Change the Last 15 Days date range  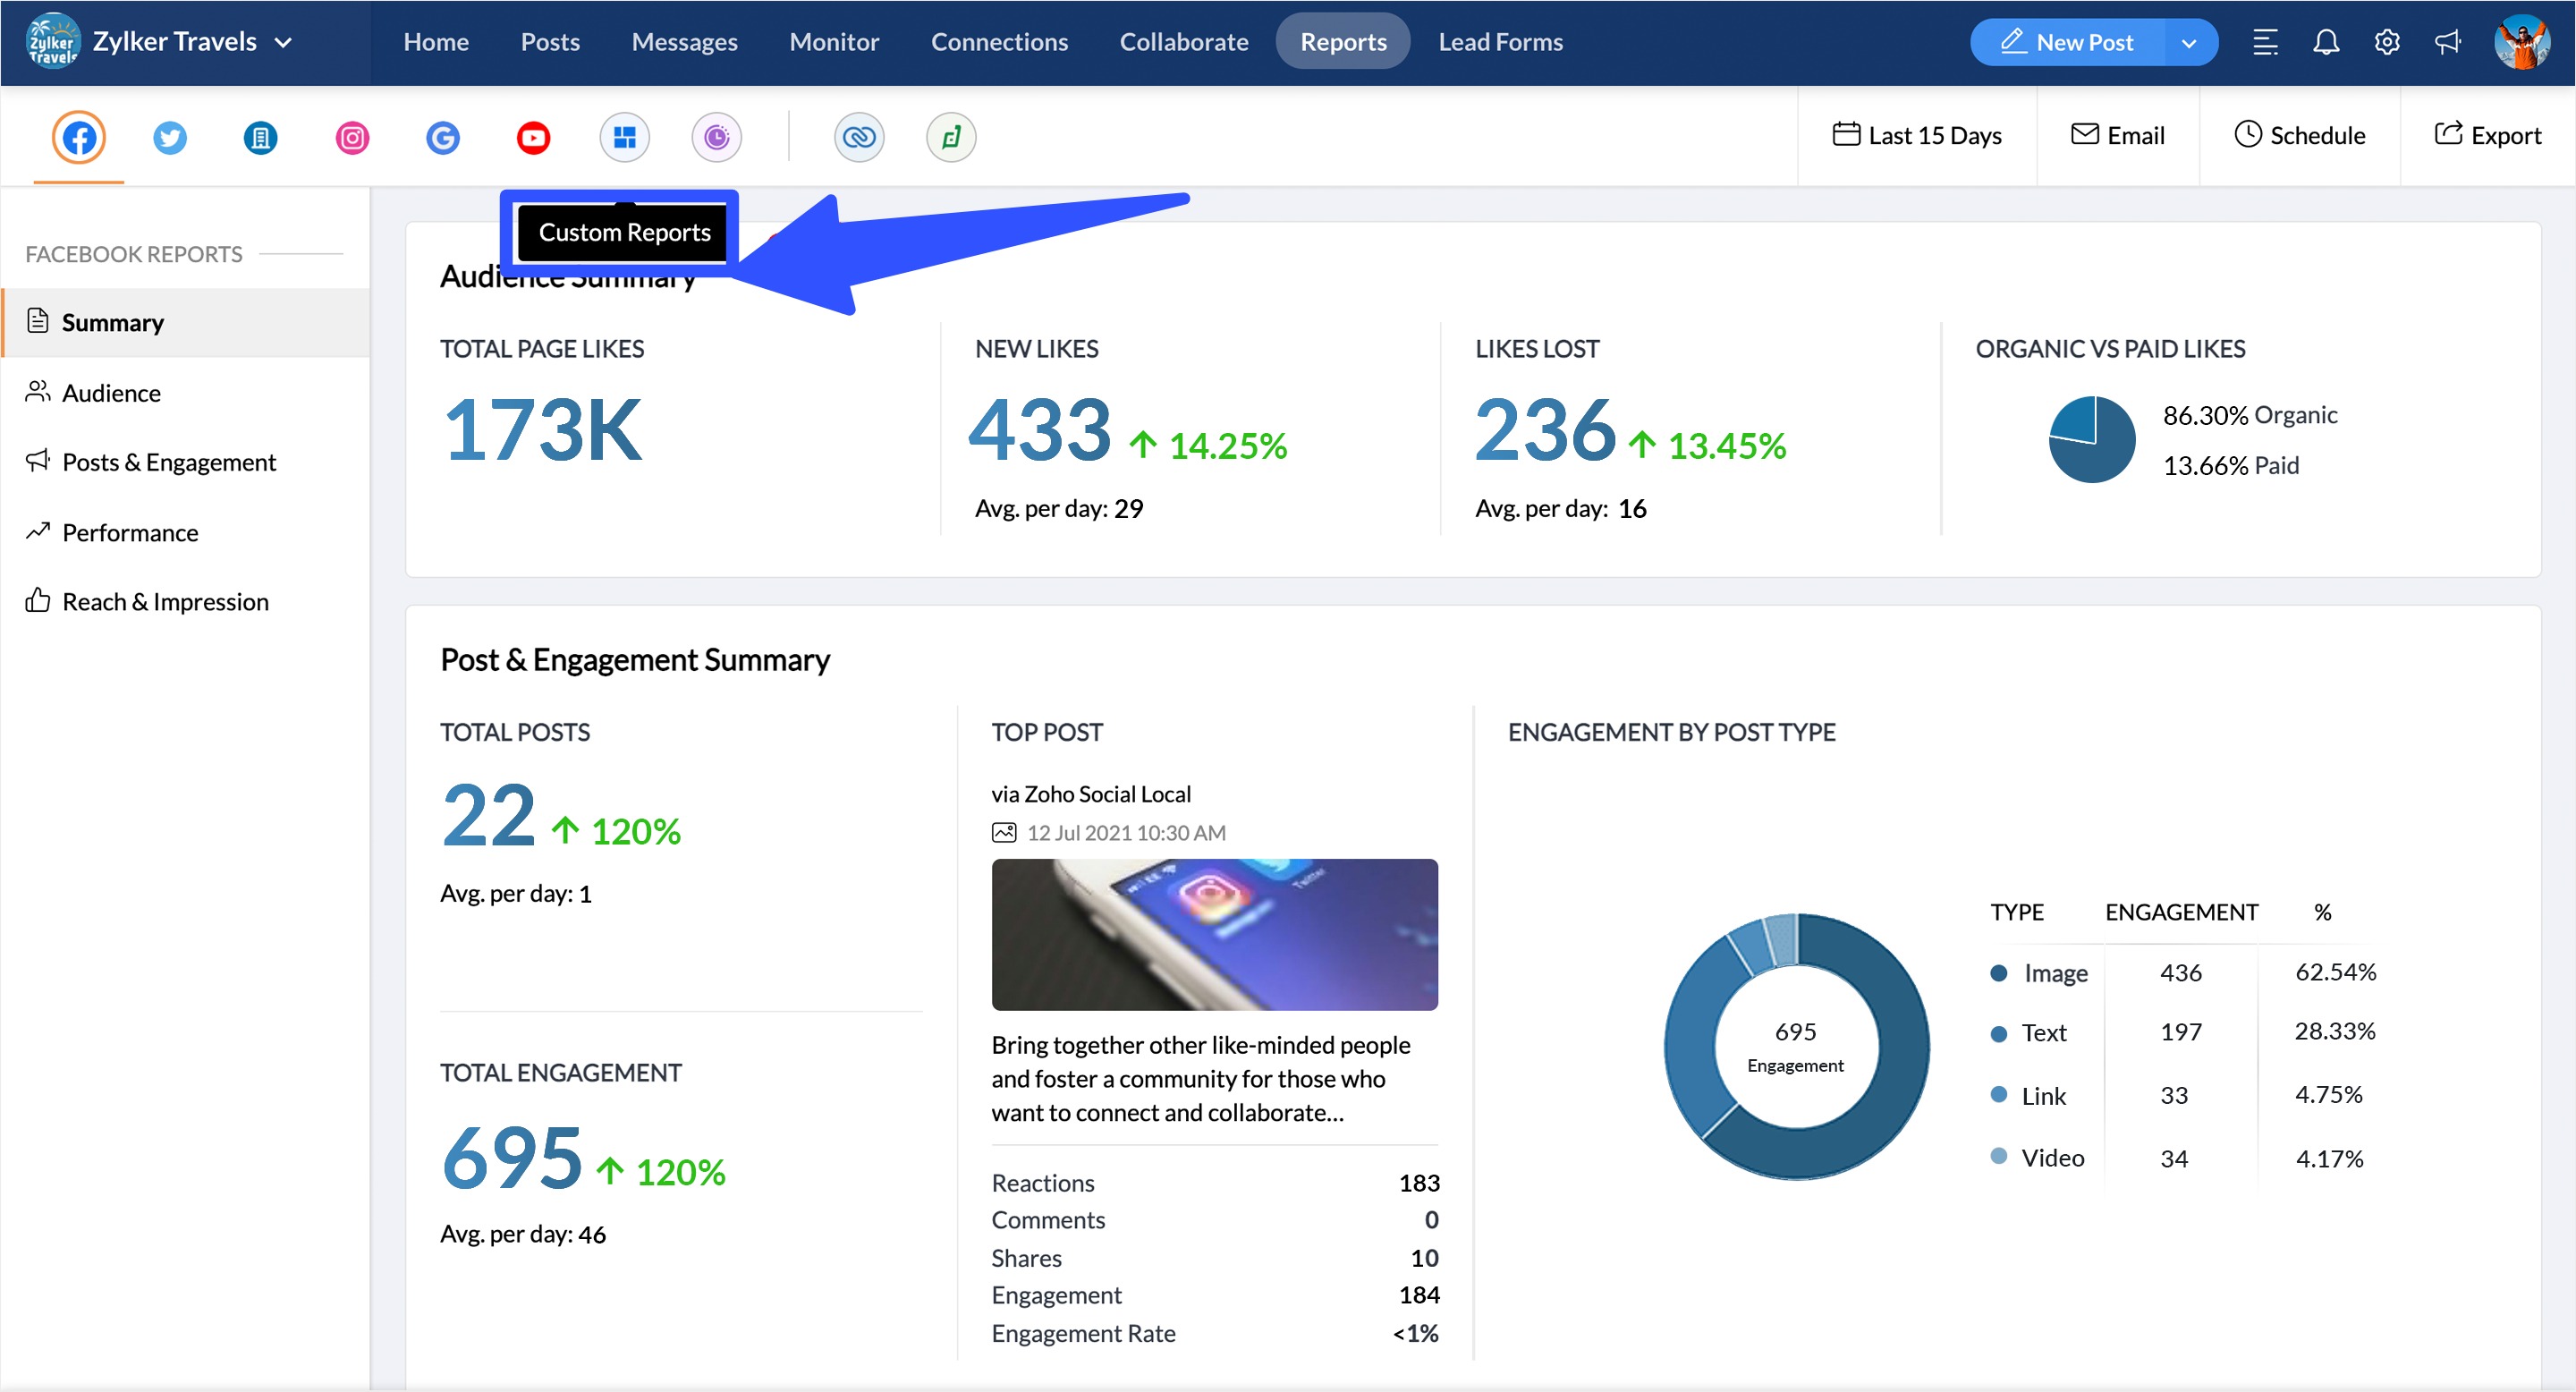1917,135
